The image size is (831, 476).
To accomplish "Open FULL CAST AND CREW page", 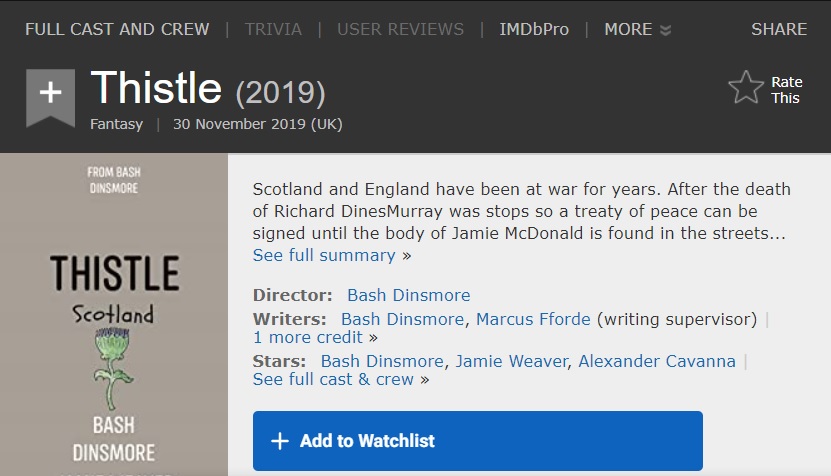I will (x=117, y=29).
